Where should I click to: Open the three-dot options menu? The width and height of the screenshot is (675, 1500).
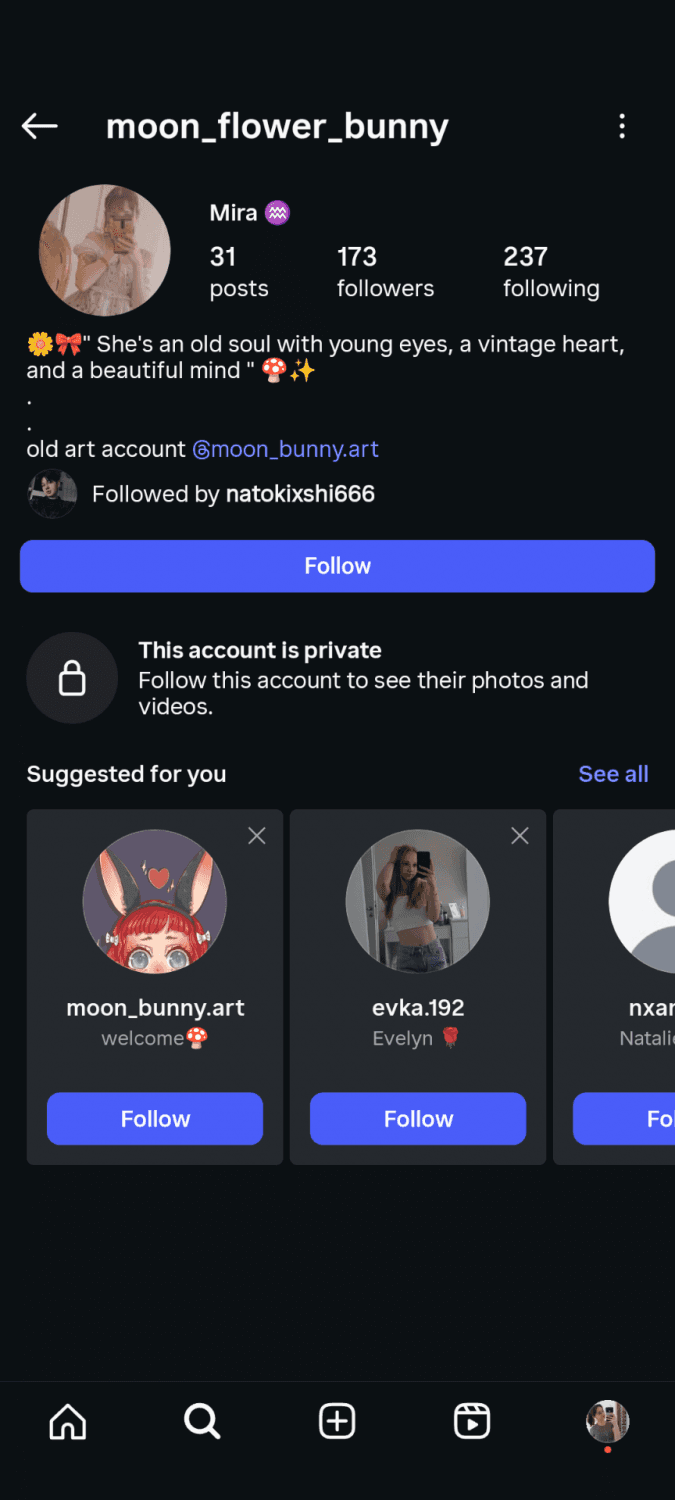click(622, 126)
